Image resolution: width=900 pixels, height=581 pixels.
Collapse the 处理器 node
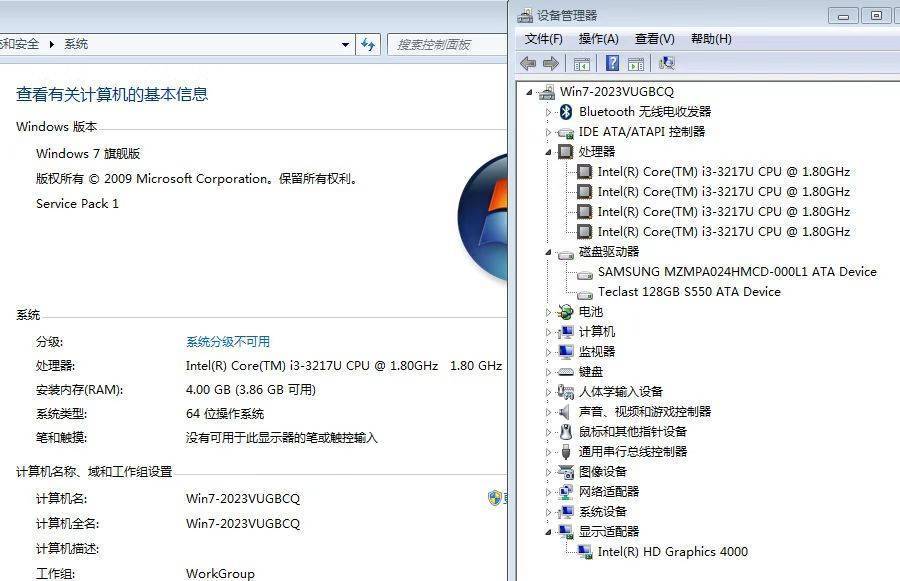pos(548,152)
